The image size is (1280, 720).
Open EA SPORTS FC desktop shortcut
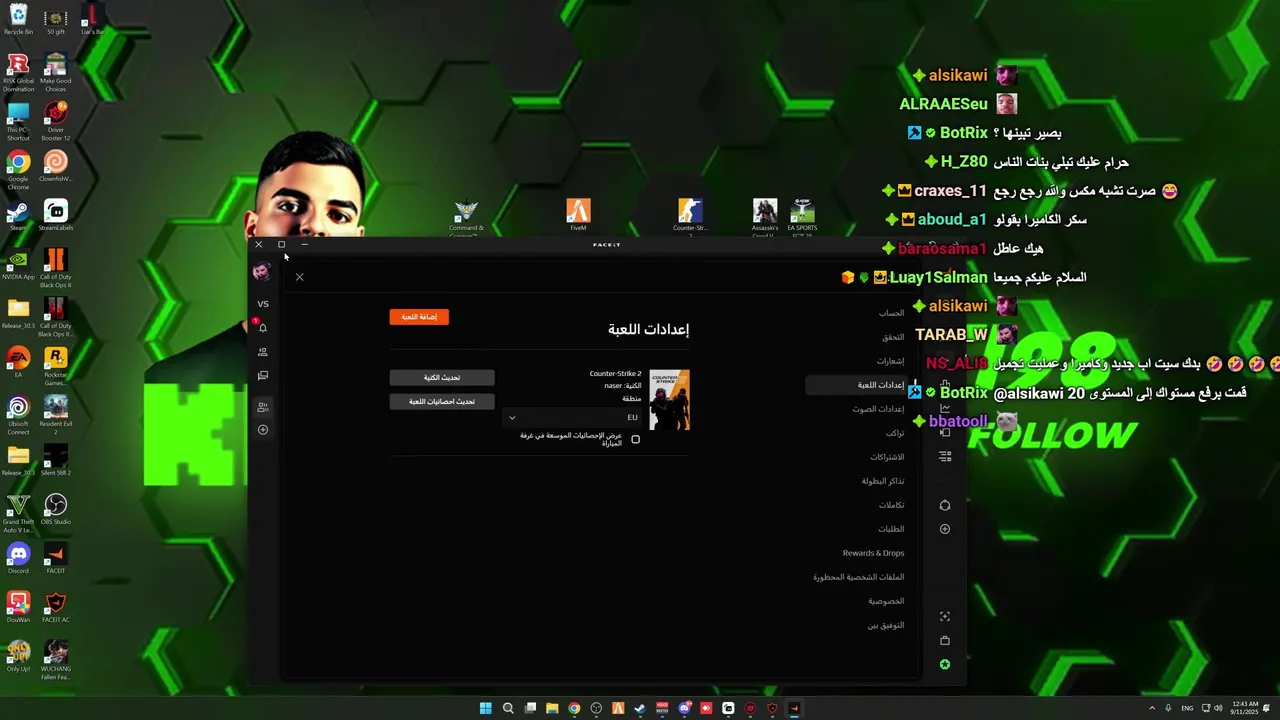(802, 215)
